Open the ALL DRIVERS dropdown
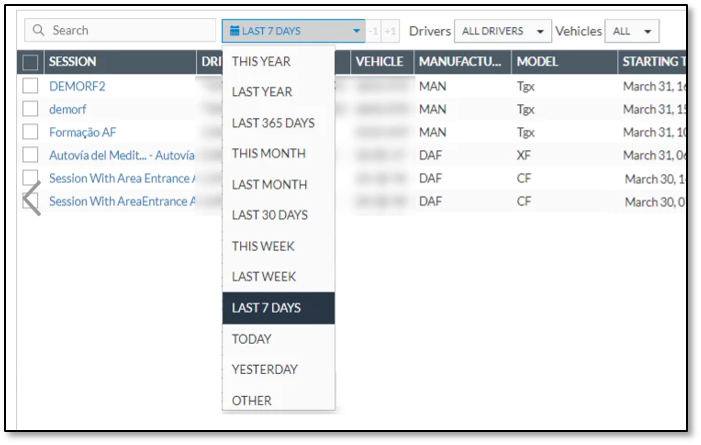Screen dimensions: 701x445 click(x=503, y=31)
